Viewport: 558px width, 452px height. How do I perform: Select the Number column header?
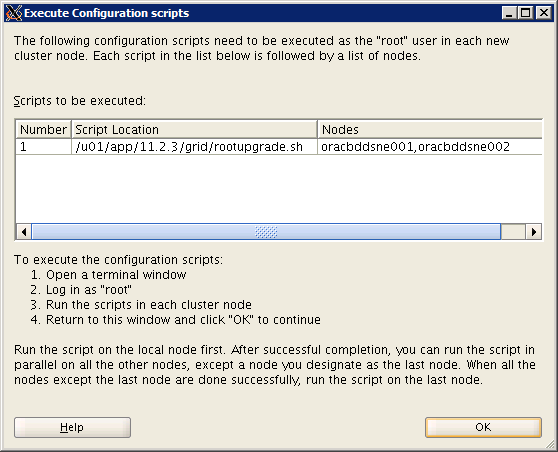point(43,130)
